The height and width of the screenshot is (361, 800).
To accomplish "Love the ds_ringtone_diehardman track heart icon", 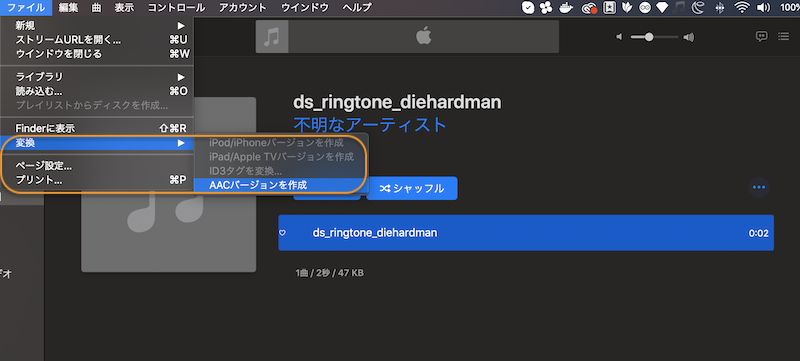I will [x=282, y=233].
